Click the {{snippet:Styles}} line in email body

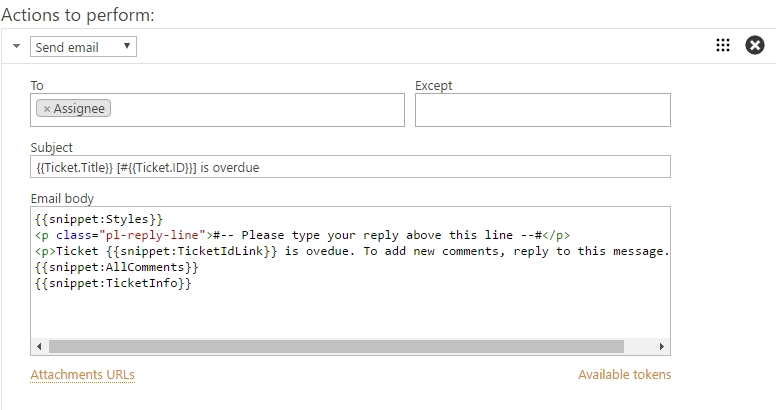click(99, 219)
